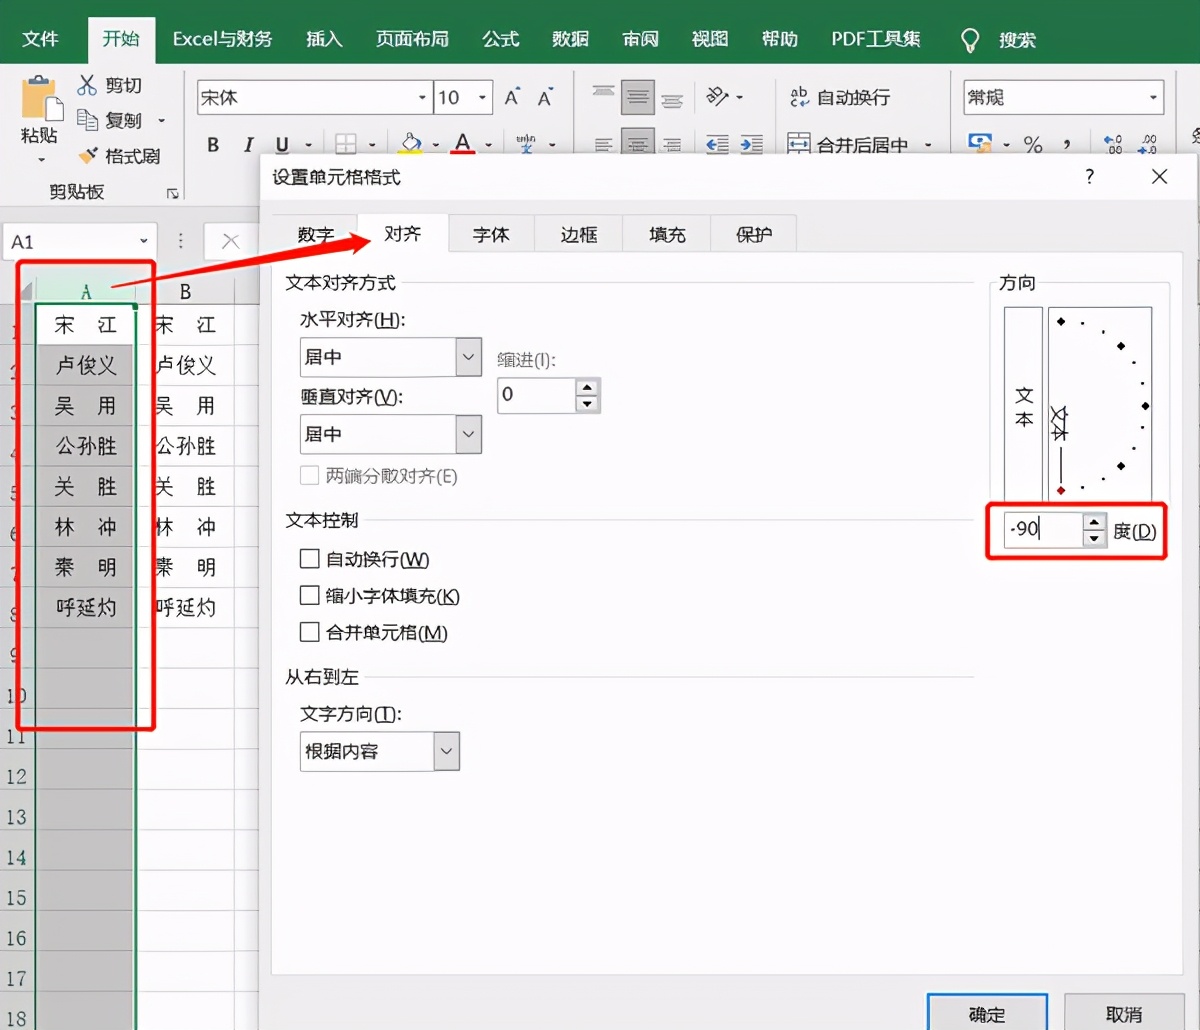Click the 剪切 cut scissors icon

(x=88, y=85)
